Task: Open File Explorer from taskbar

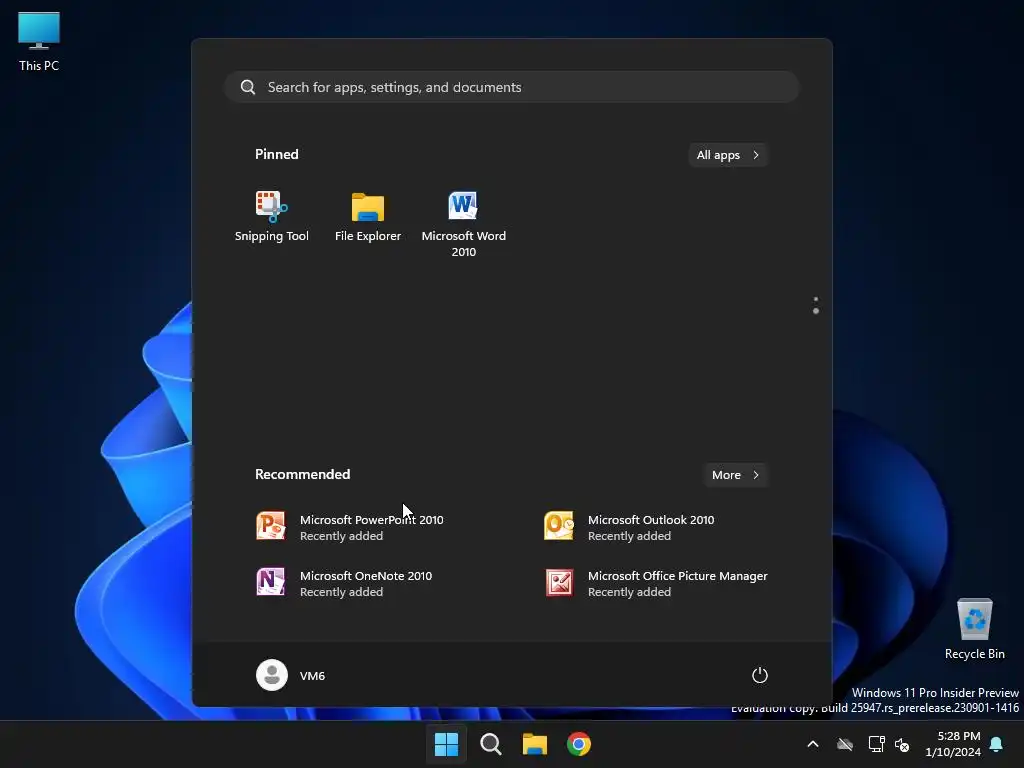Action: 534,744
